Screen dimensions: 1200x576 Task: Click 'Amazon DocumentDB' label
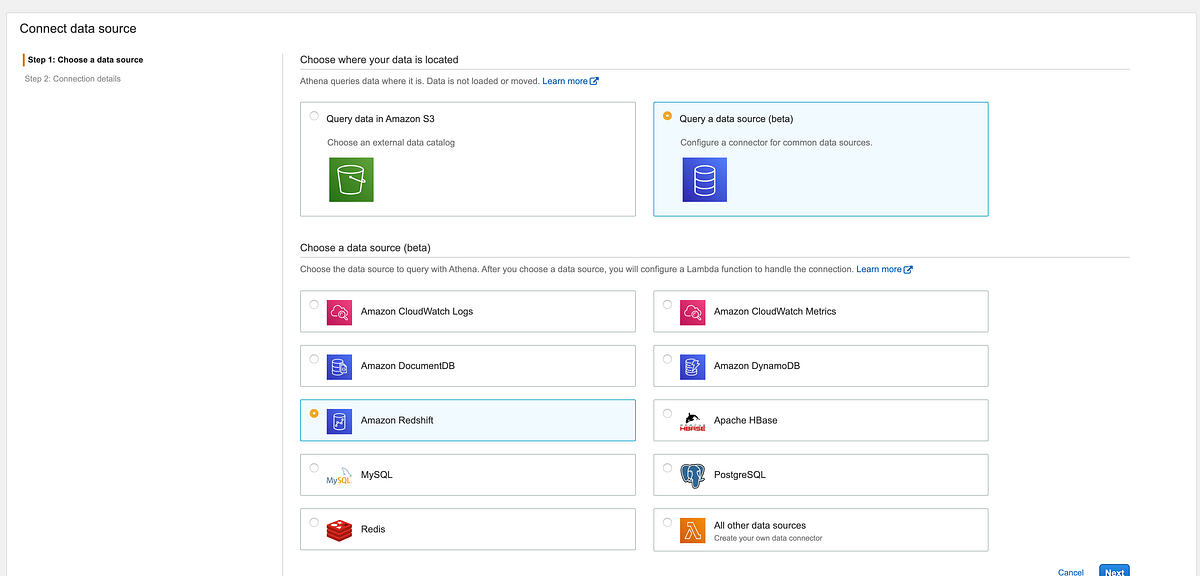point(406,367)
